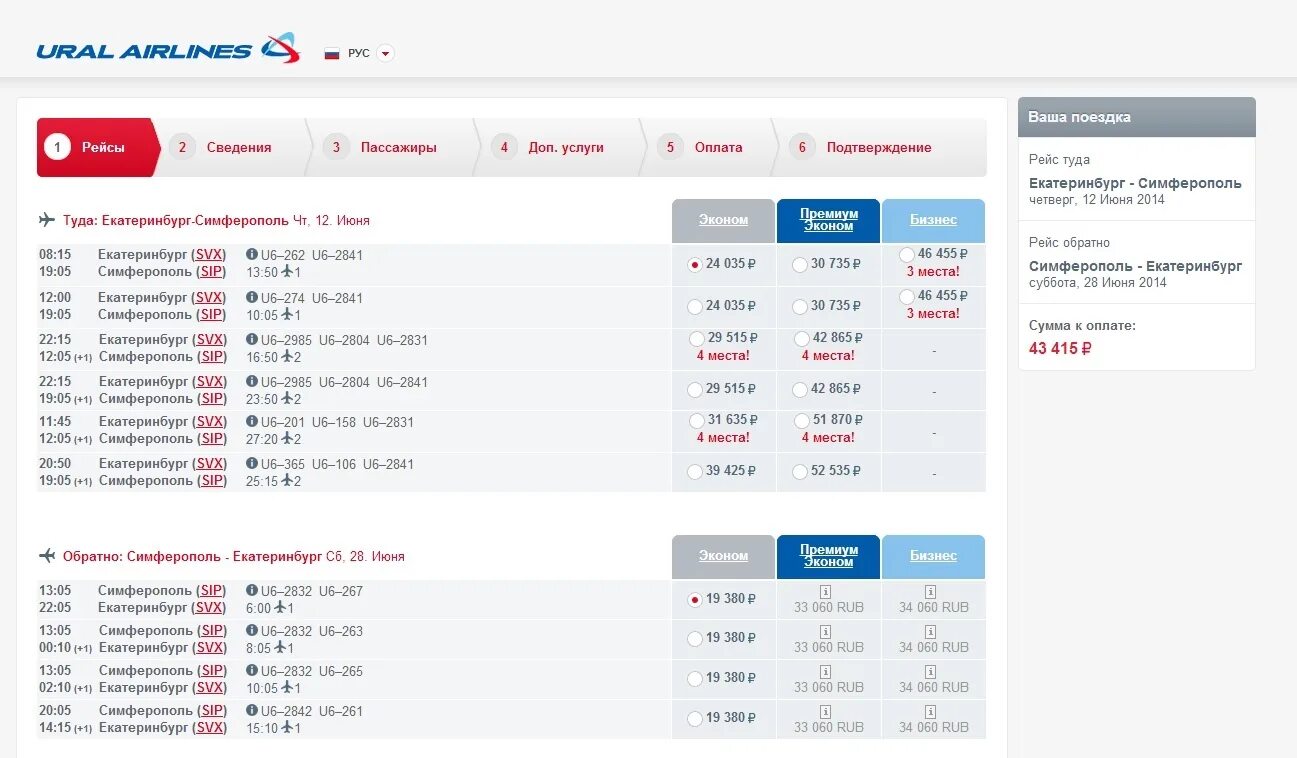
Task: Click return plane icon beside Обратно heading
Action: tap(46, 556)
